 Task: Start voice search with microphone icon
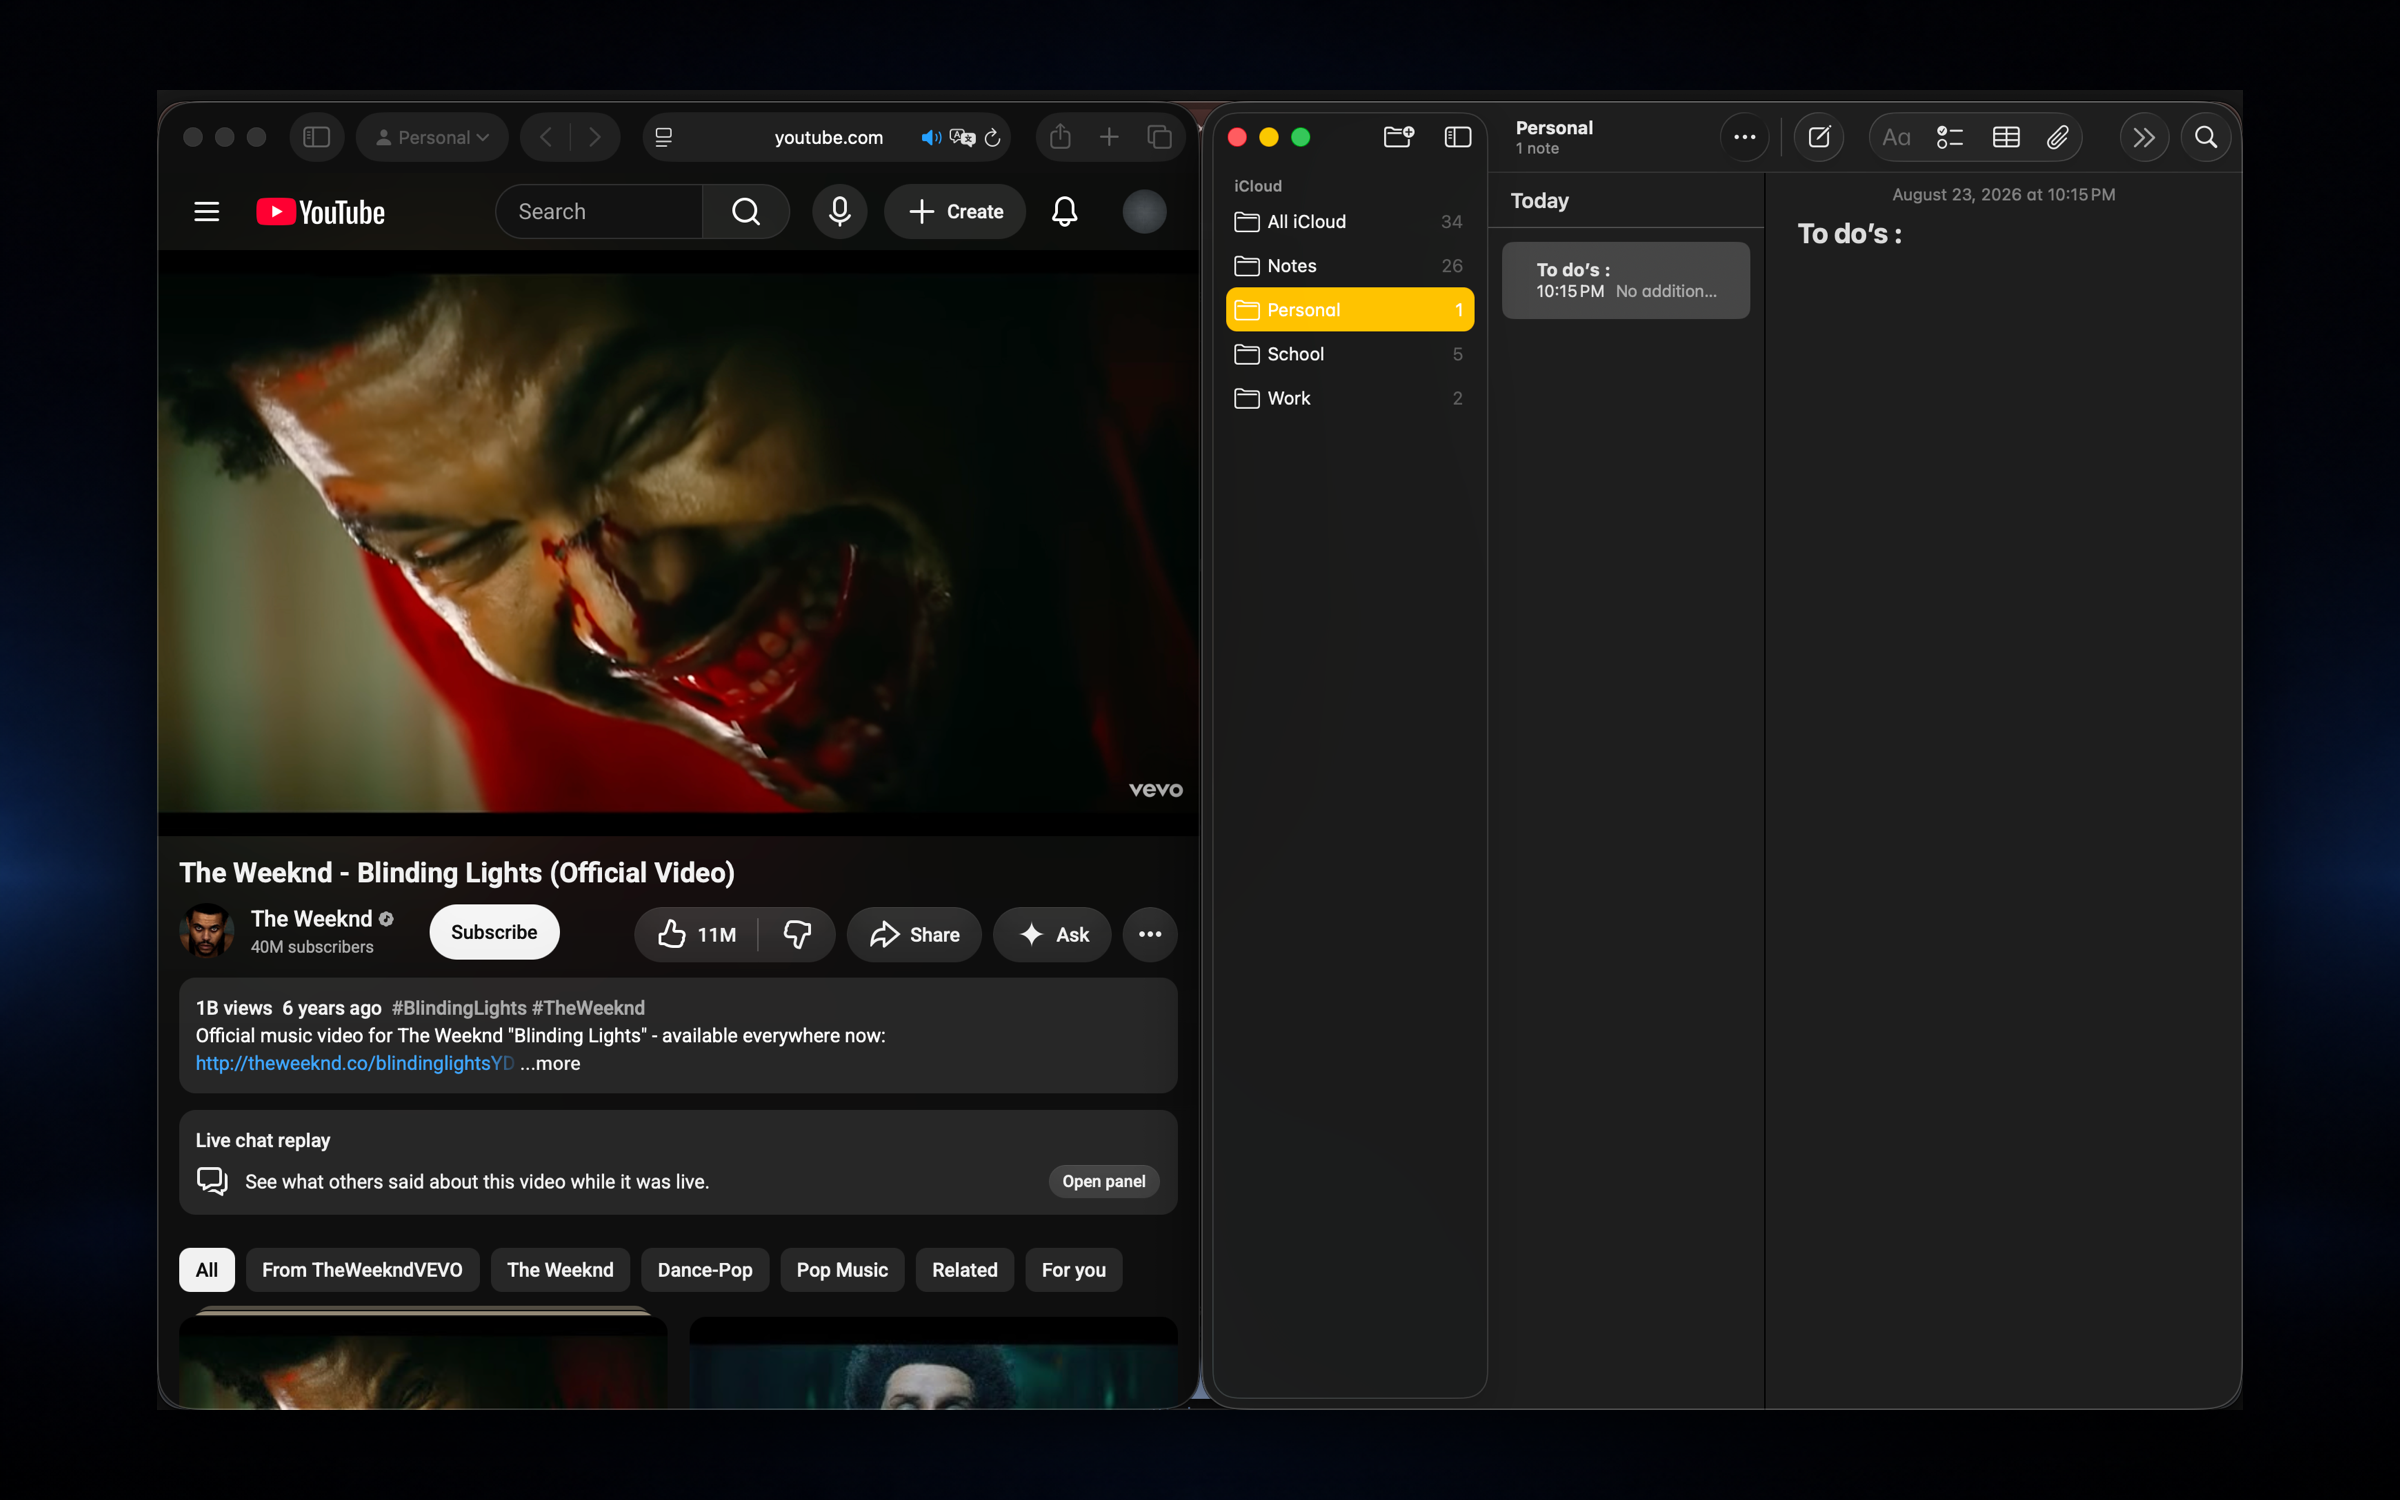coord(839,212)
